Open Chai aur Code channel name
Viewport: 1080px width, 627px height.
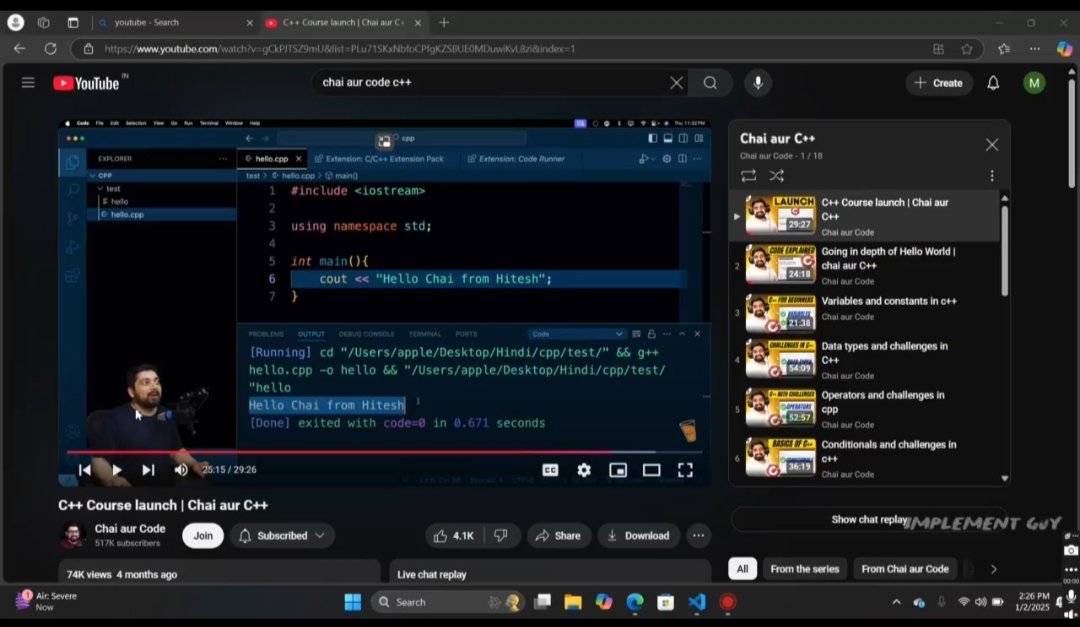129,528
